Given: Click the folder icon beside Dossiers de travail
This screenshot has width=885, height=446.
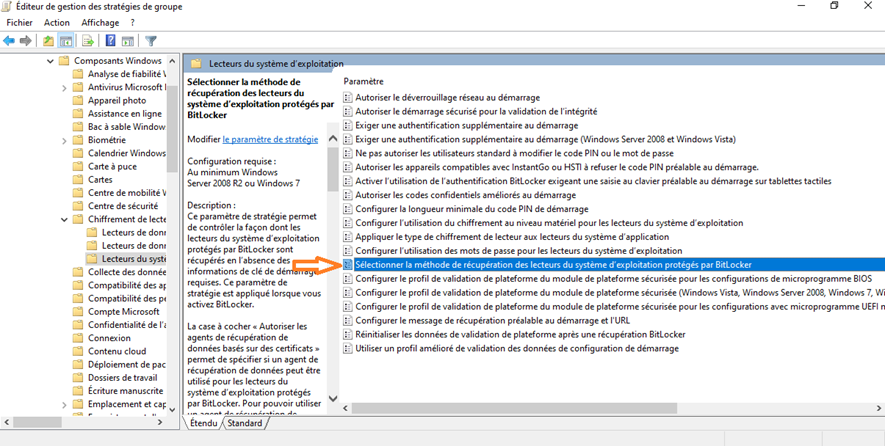Looking at the screenshot, I should pyautogui.click(x=78, y=378).
